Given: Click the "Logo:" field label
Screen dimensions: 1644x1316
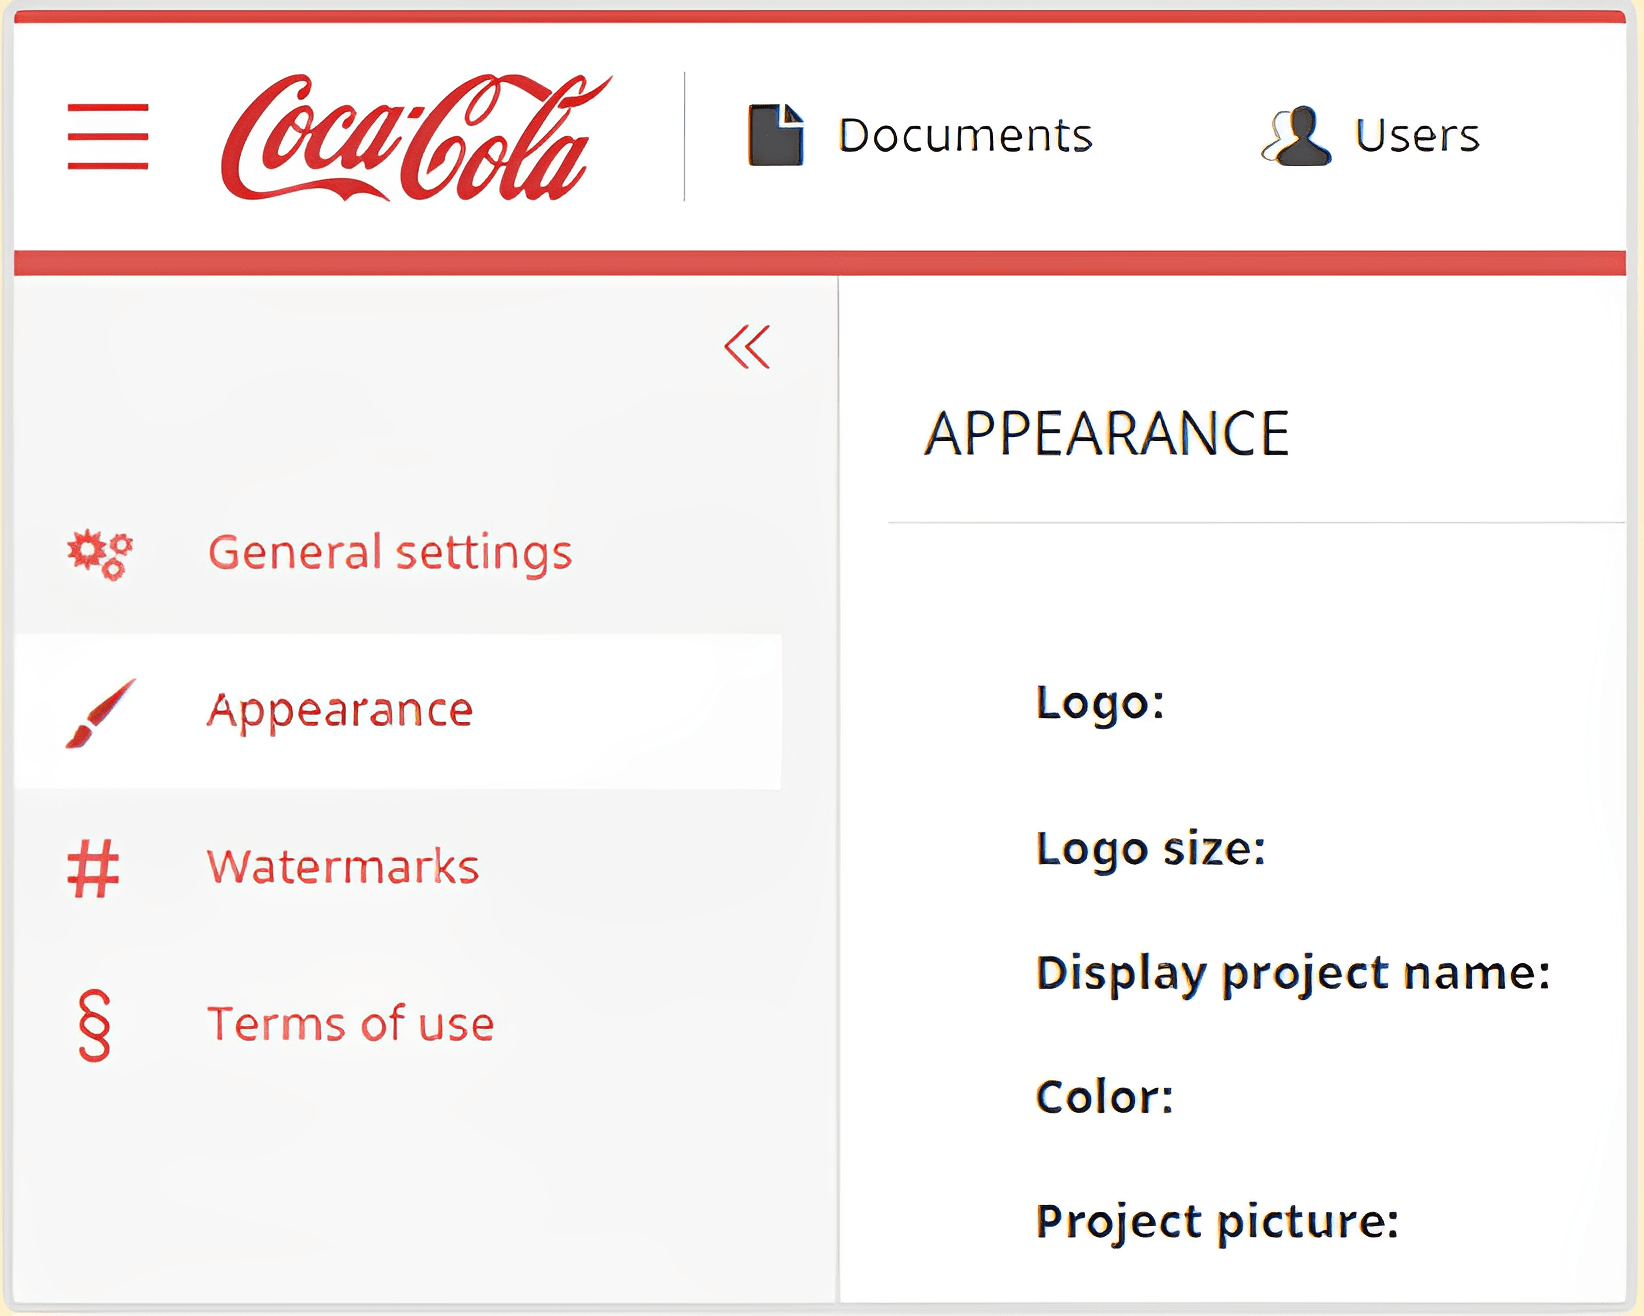Looking at the screenshot, I should click(1100, 703).
